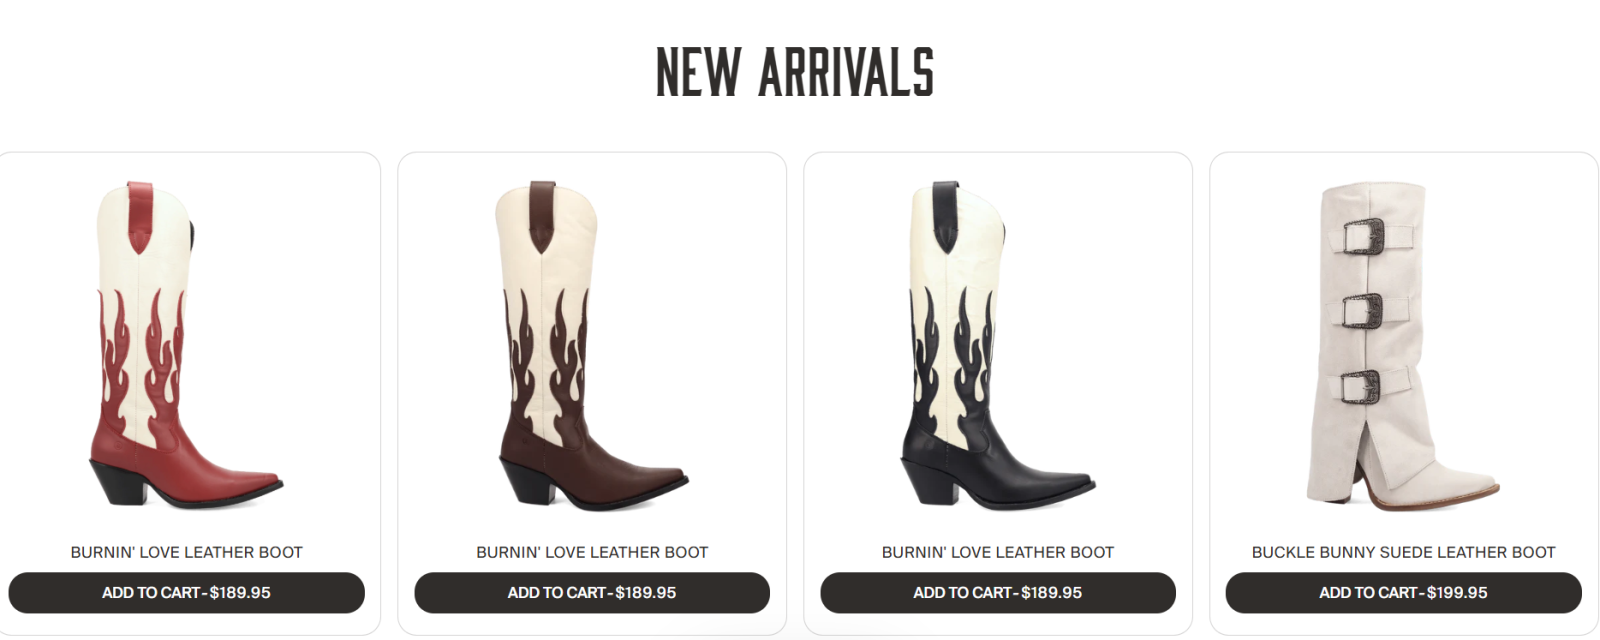Add the black flame boot to cart

998,593
